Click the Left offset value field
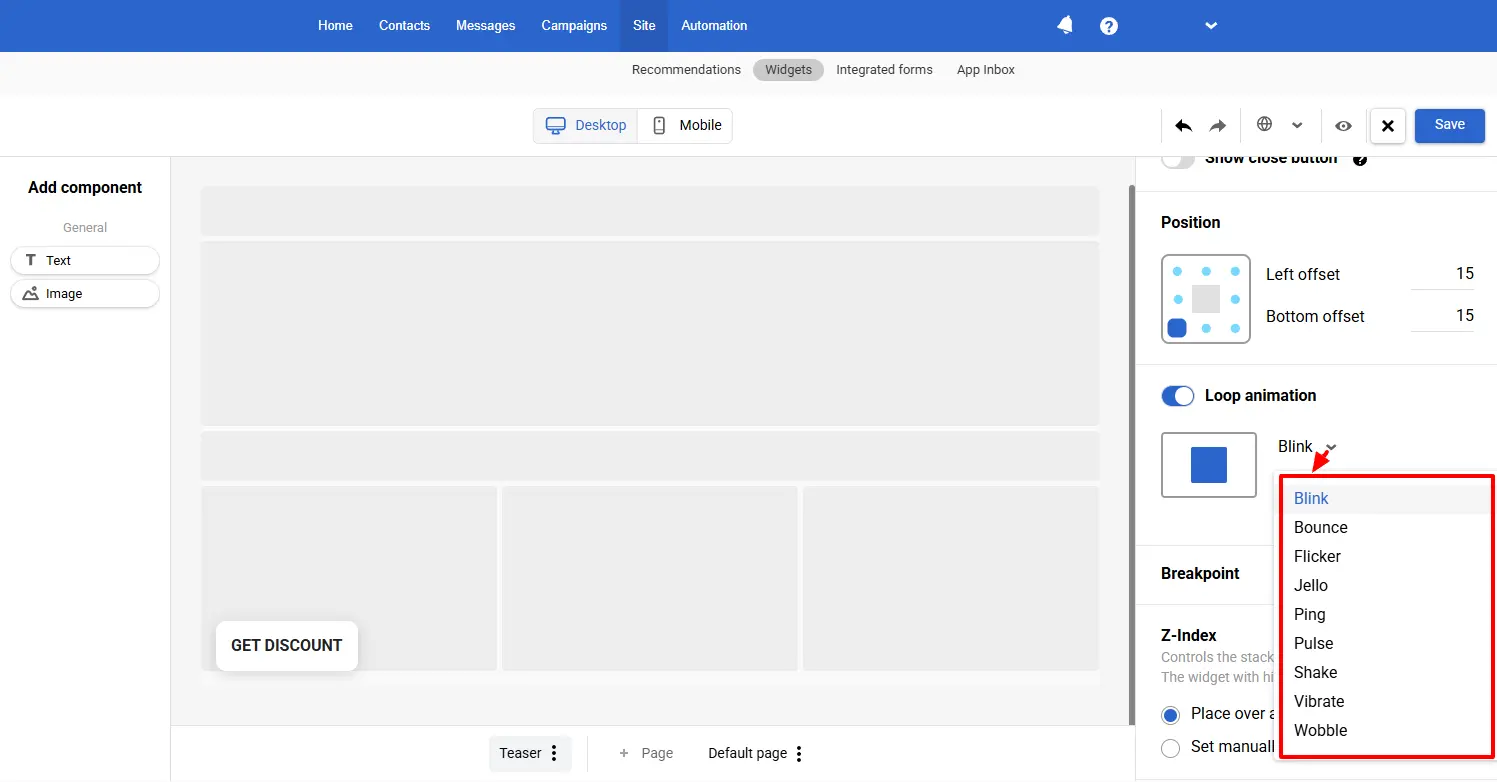This screenshot has height=782, width=1497. (1442, 274)
